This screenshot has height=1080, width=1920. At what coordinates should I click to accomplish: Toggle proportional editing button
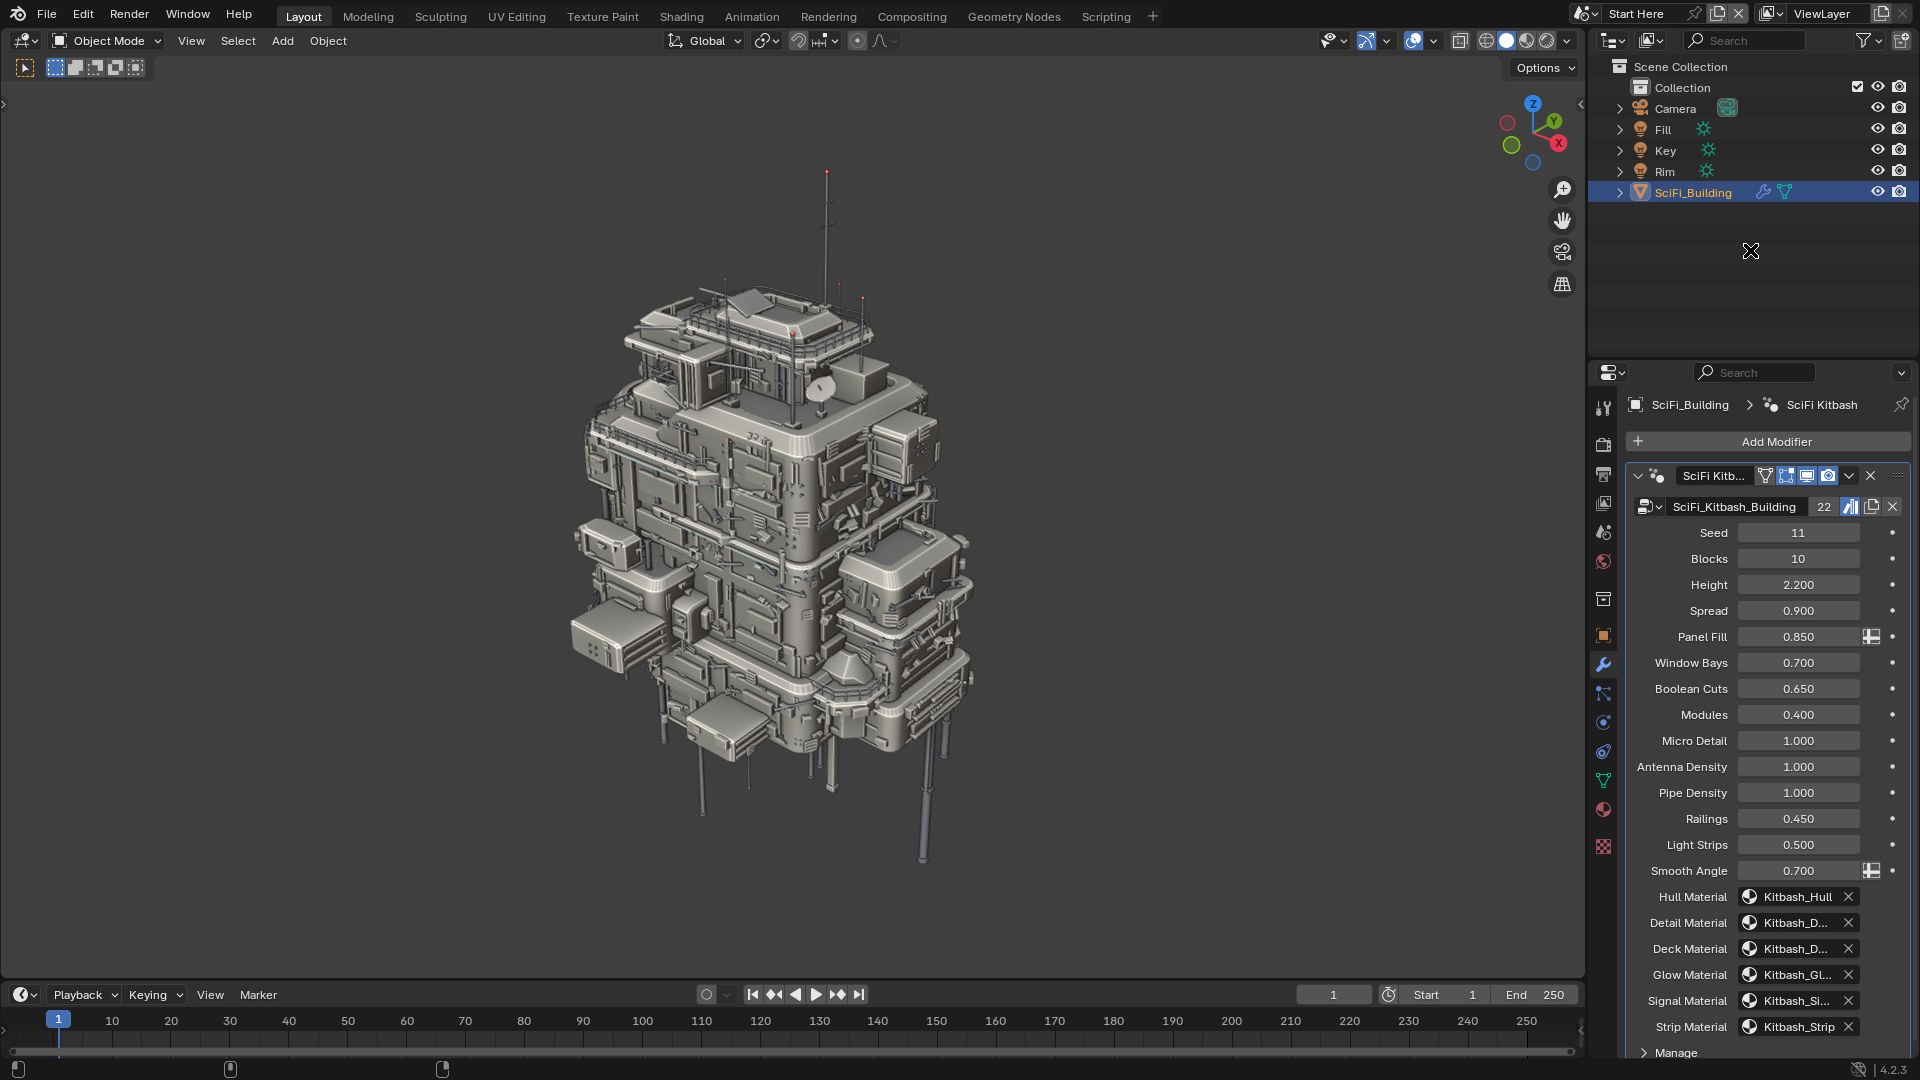[x=857, y=41]
